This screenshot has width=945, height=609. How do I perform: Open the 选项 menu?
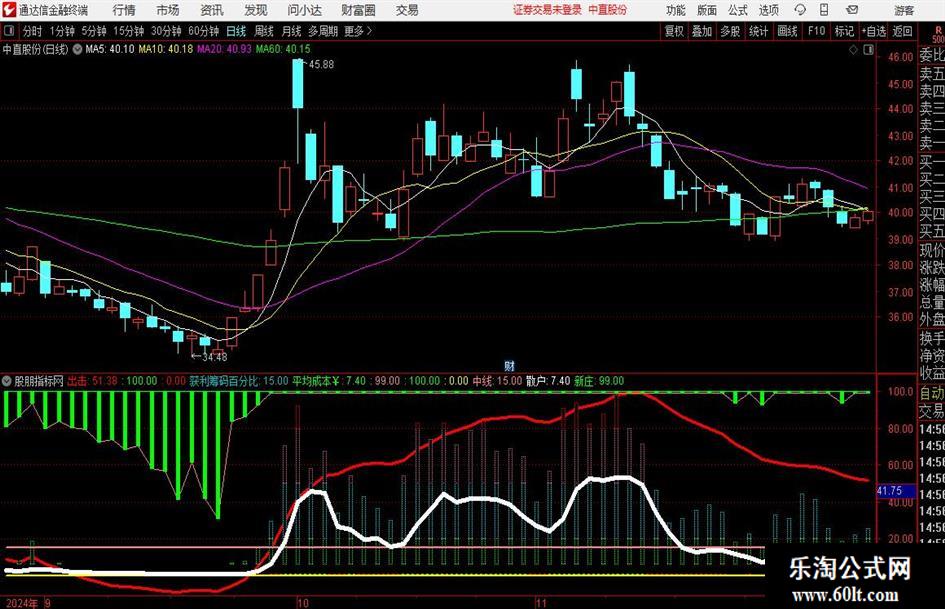(768, 10)
